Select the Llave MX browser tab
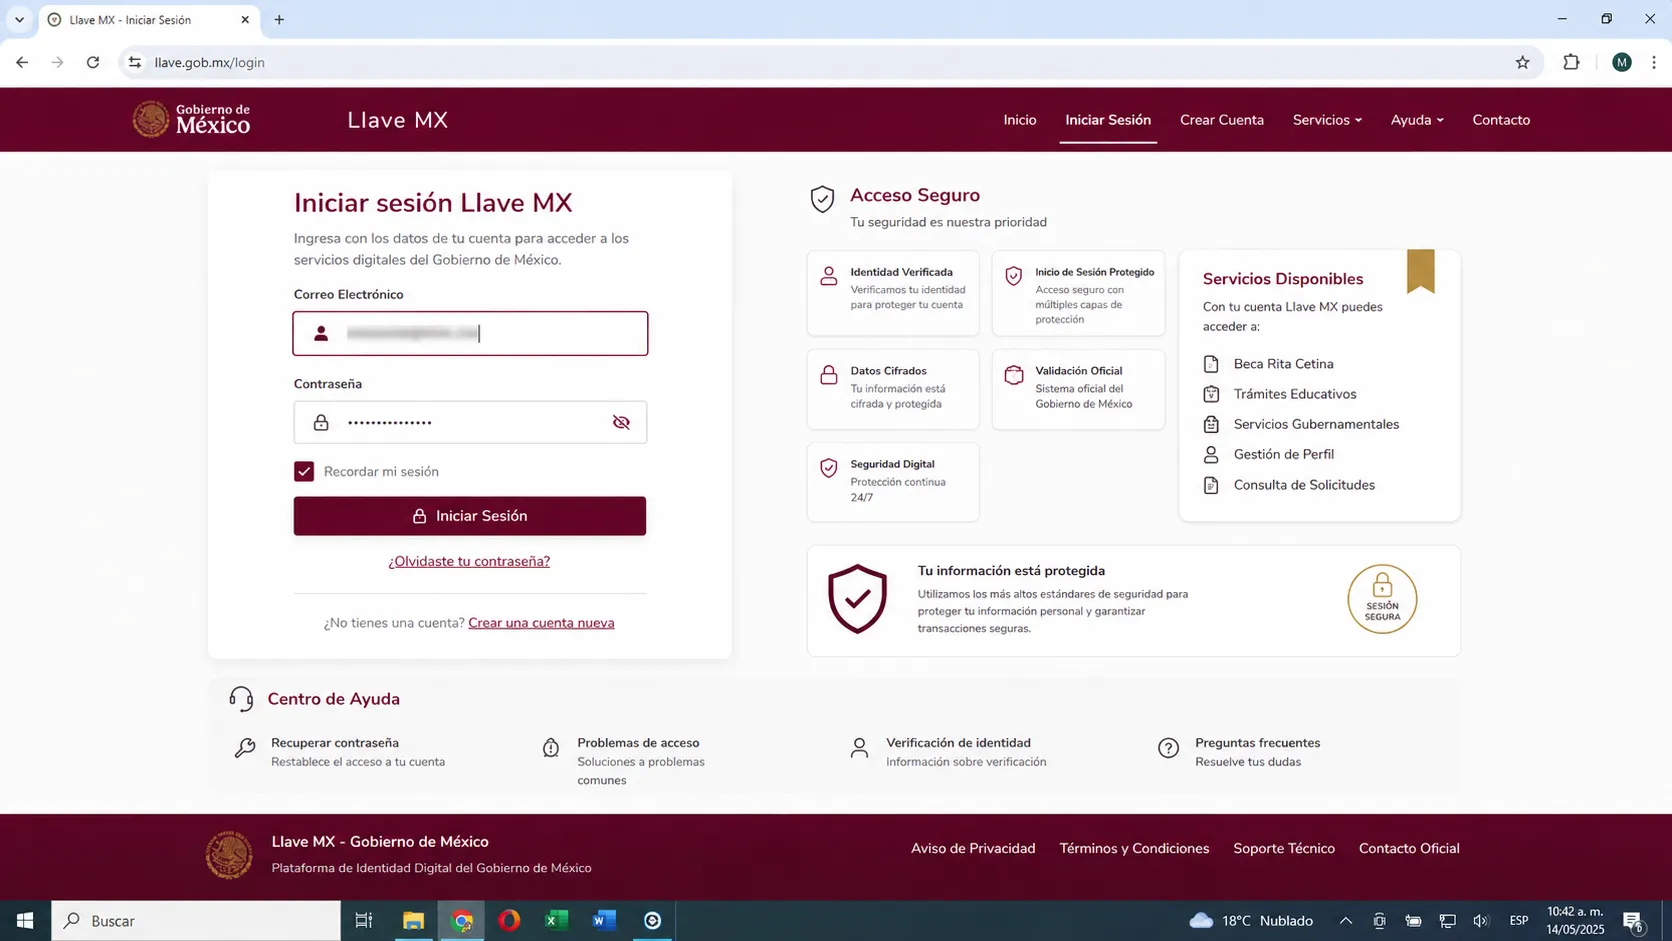This screenshot has width=1672, height=941. [x=149, y=20]
